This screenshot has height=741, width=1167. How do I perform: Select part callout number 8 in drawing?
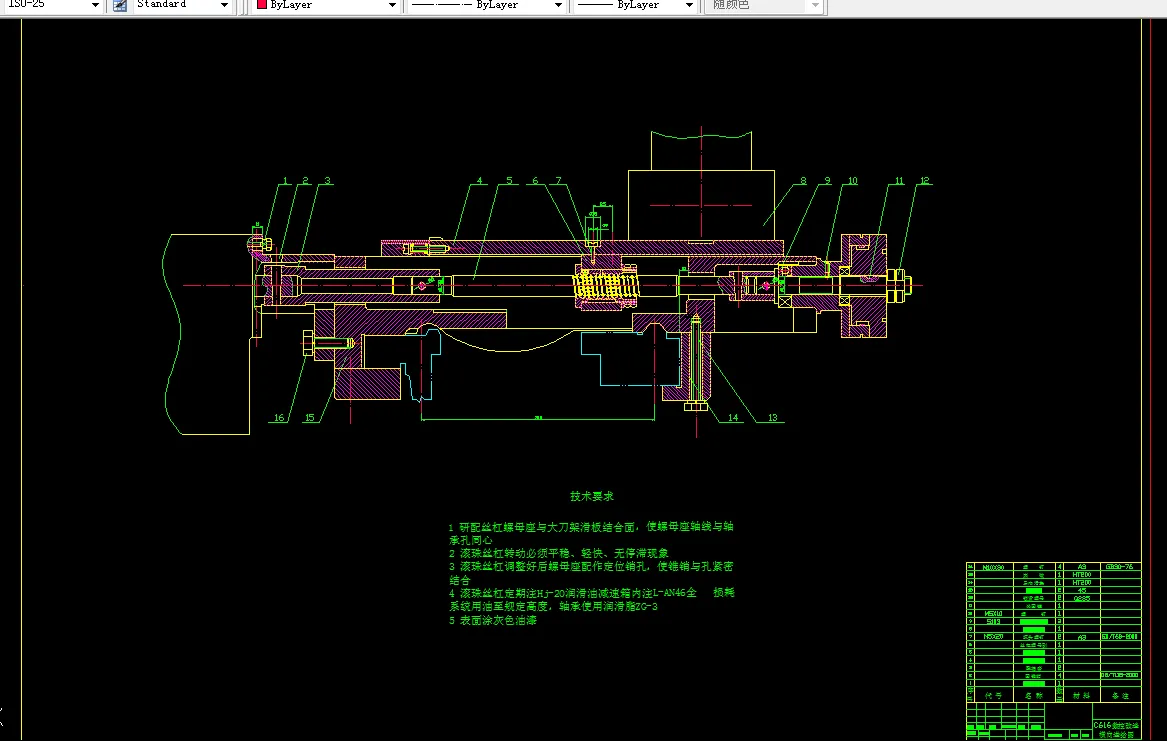click(x=803, y=181)
